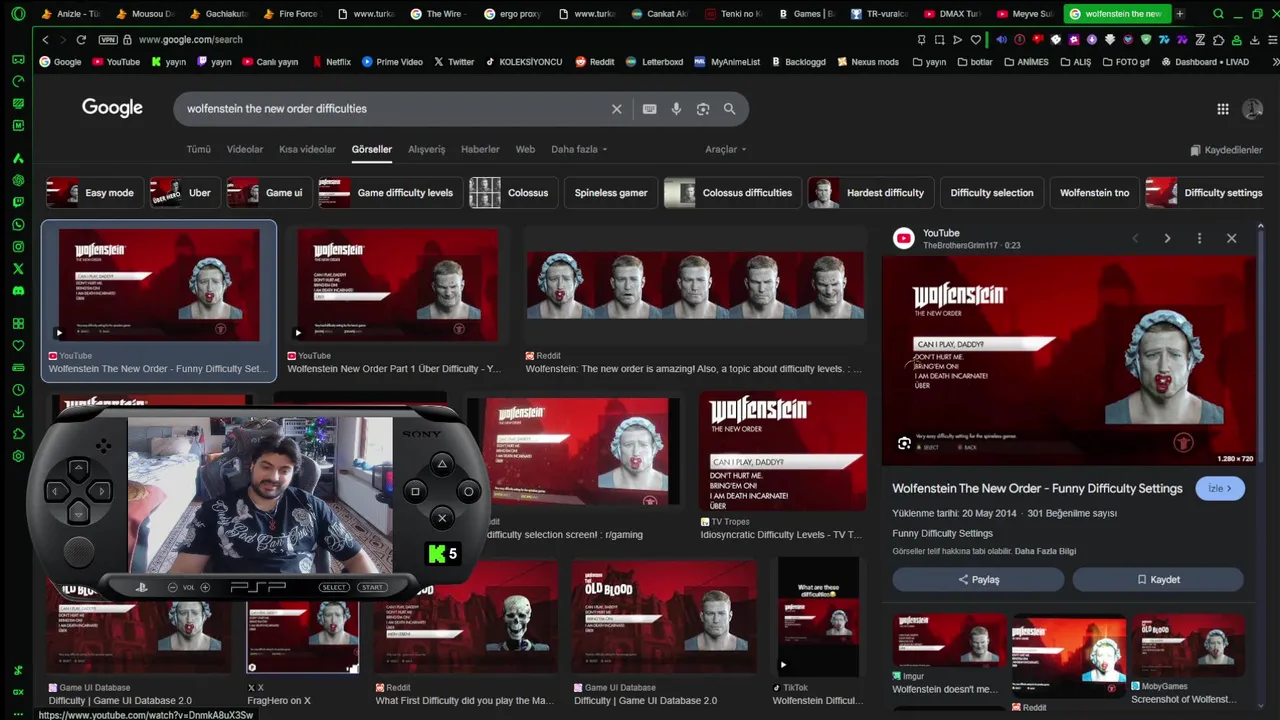
Task: Open the Twitch sidebar icon
Action: pyautogui.click(x=18, y=202)
